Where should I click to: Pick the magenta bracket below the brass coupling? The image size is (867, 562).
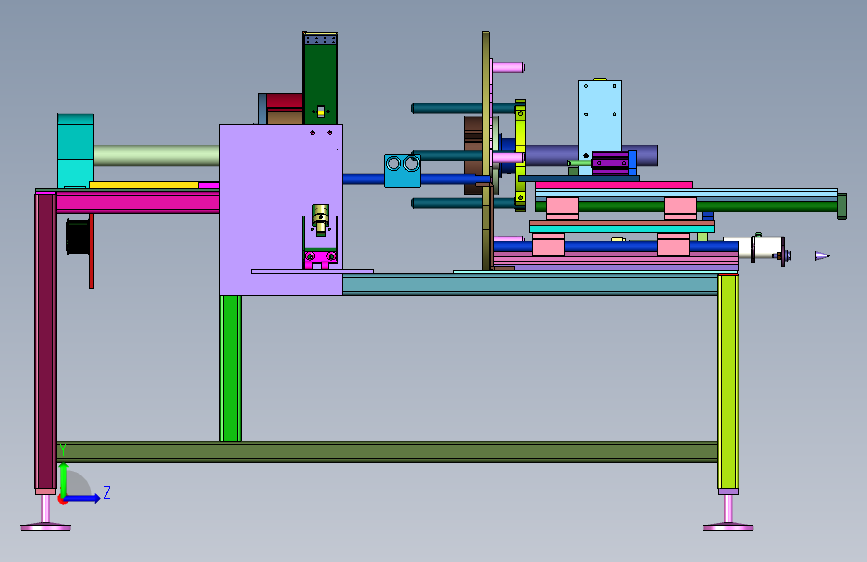pos(321,259)
